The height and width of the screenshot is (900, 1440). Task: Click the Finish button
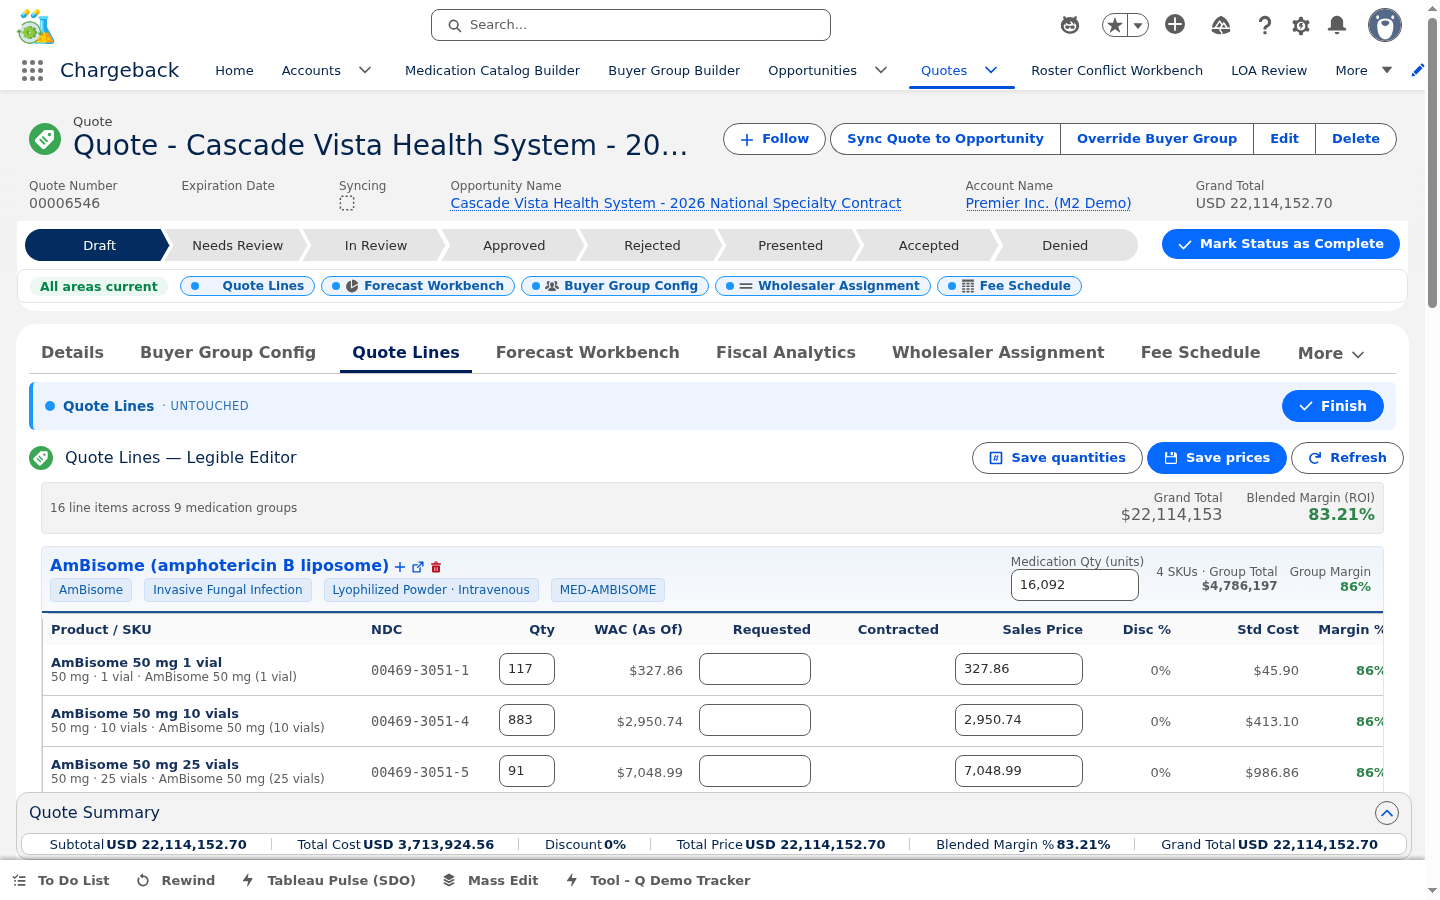coord(1333,406)
